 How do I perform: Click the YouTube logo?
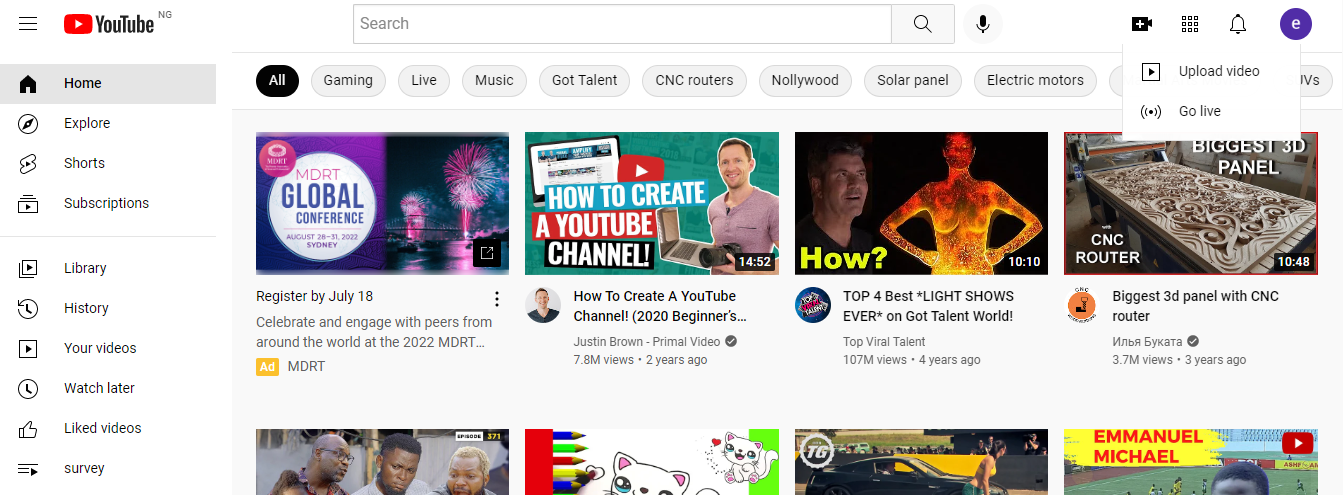coord(109,24)
